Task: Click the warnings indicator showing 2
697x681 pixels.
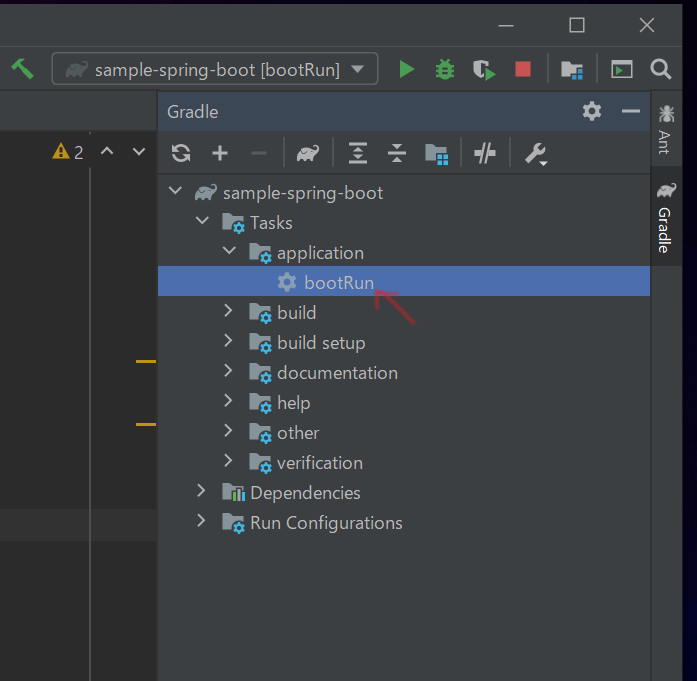Action: click(x=68, y=152)
